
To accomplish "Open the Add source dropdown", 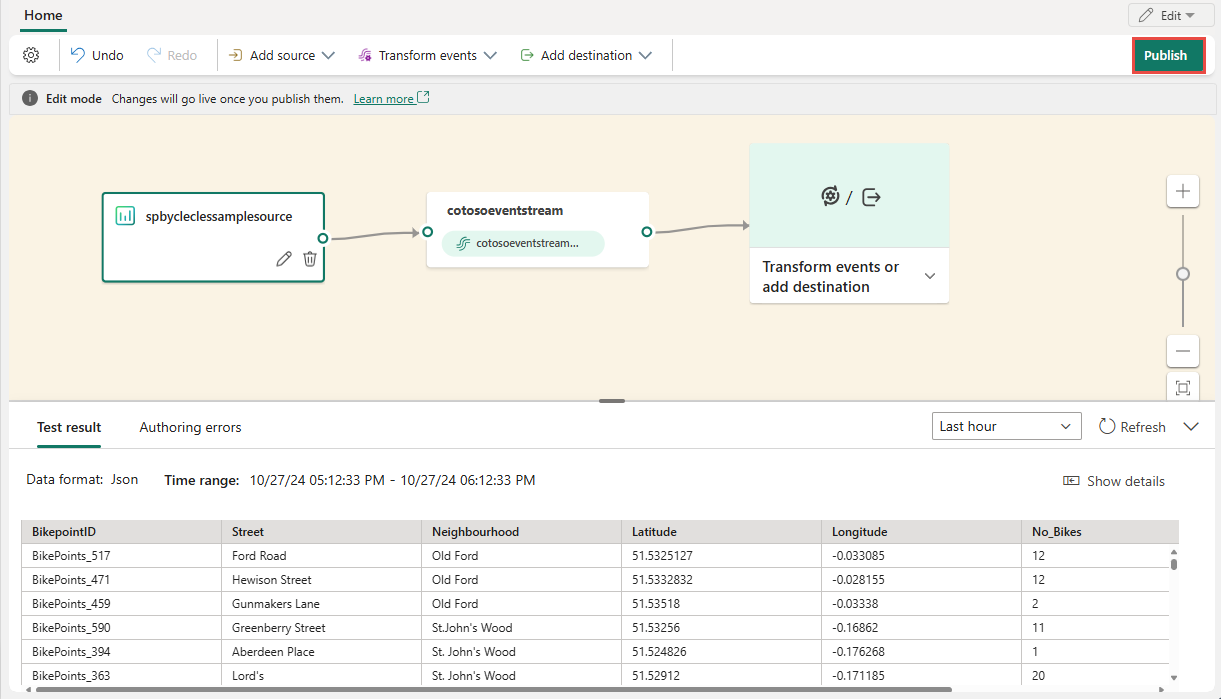I will pos(281,55).
